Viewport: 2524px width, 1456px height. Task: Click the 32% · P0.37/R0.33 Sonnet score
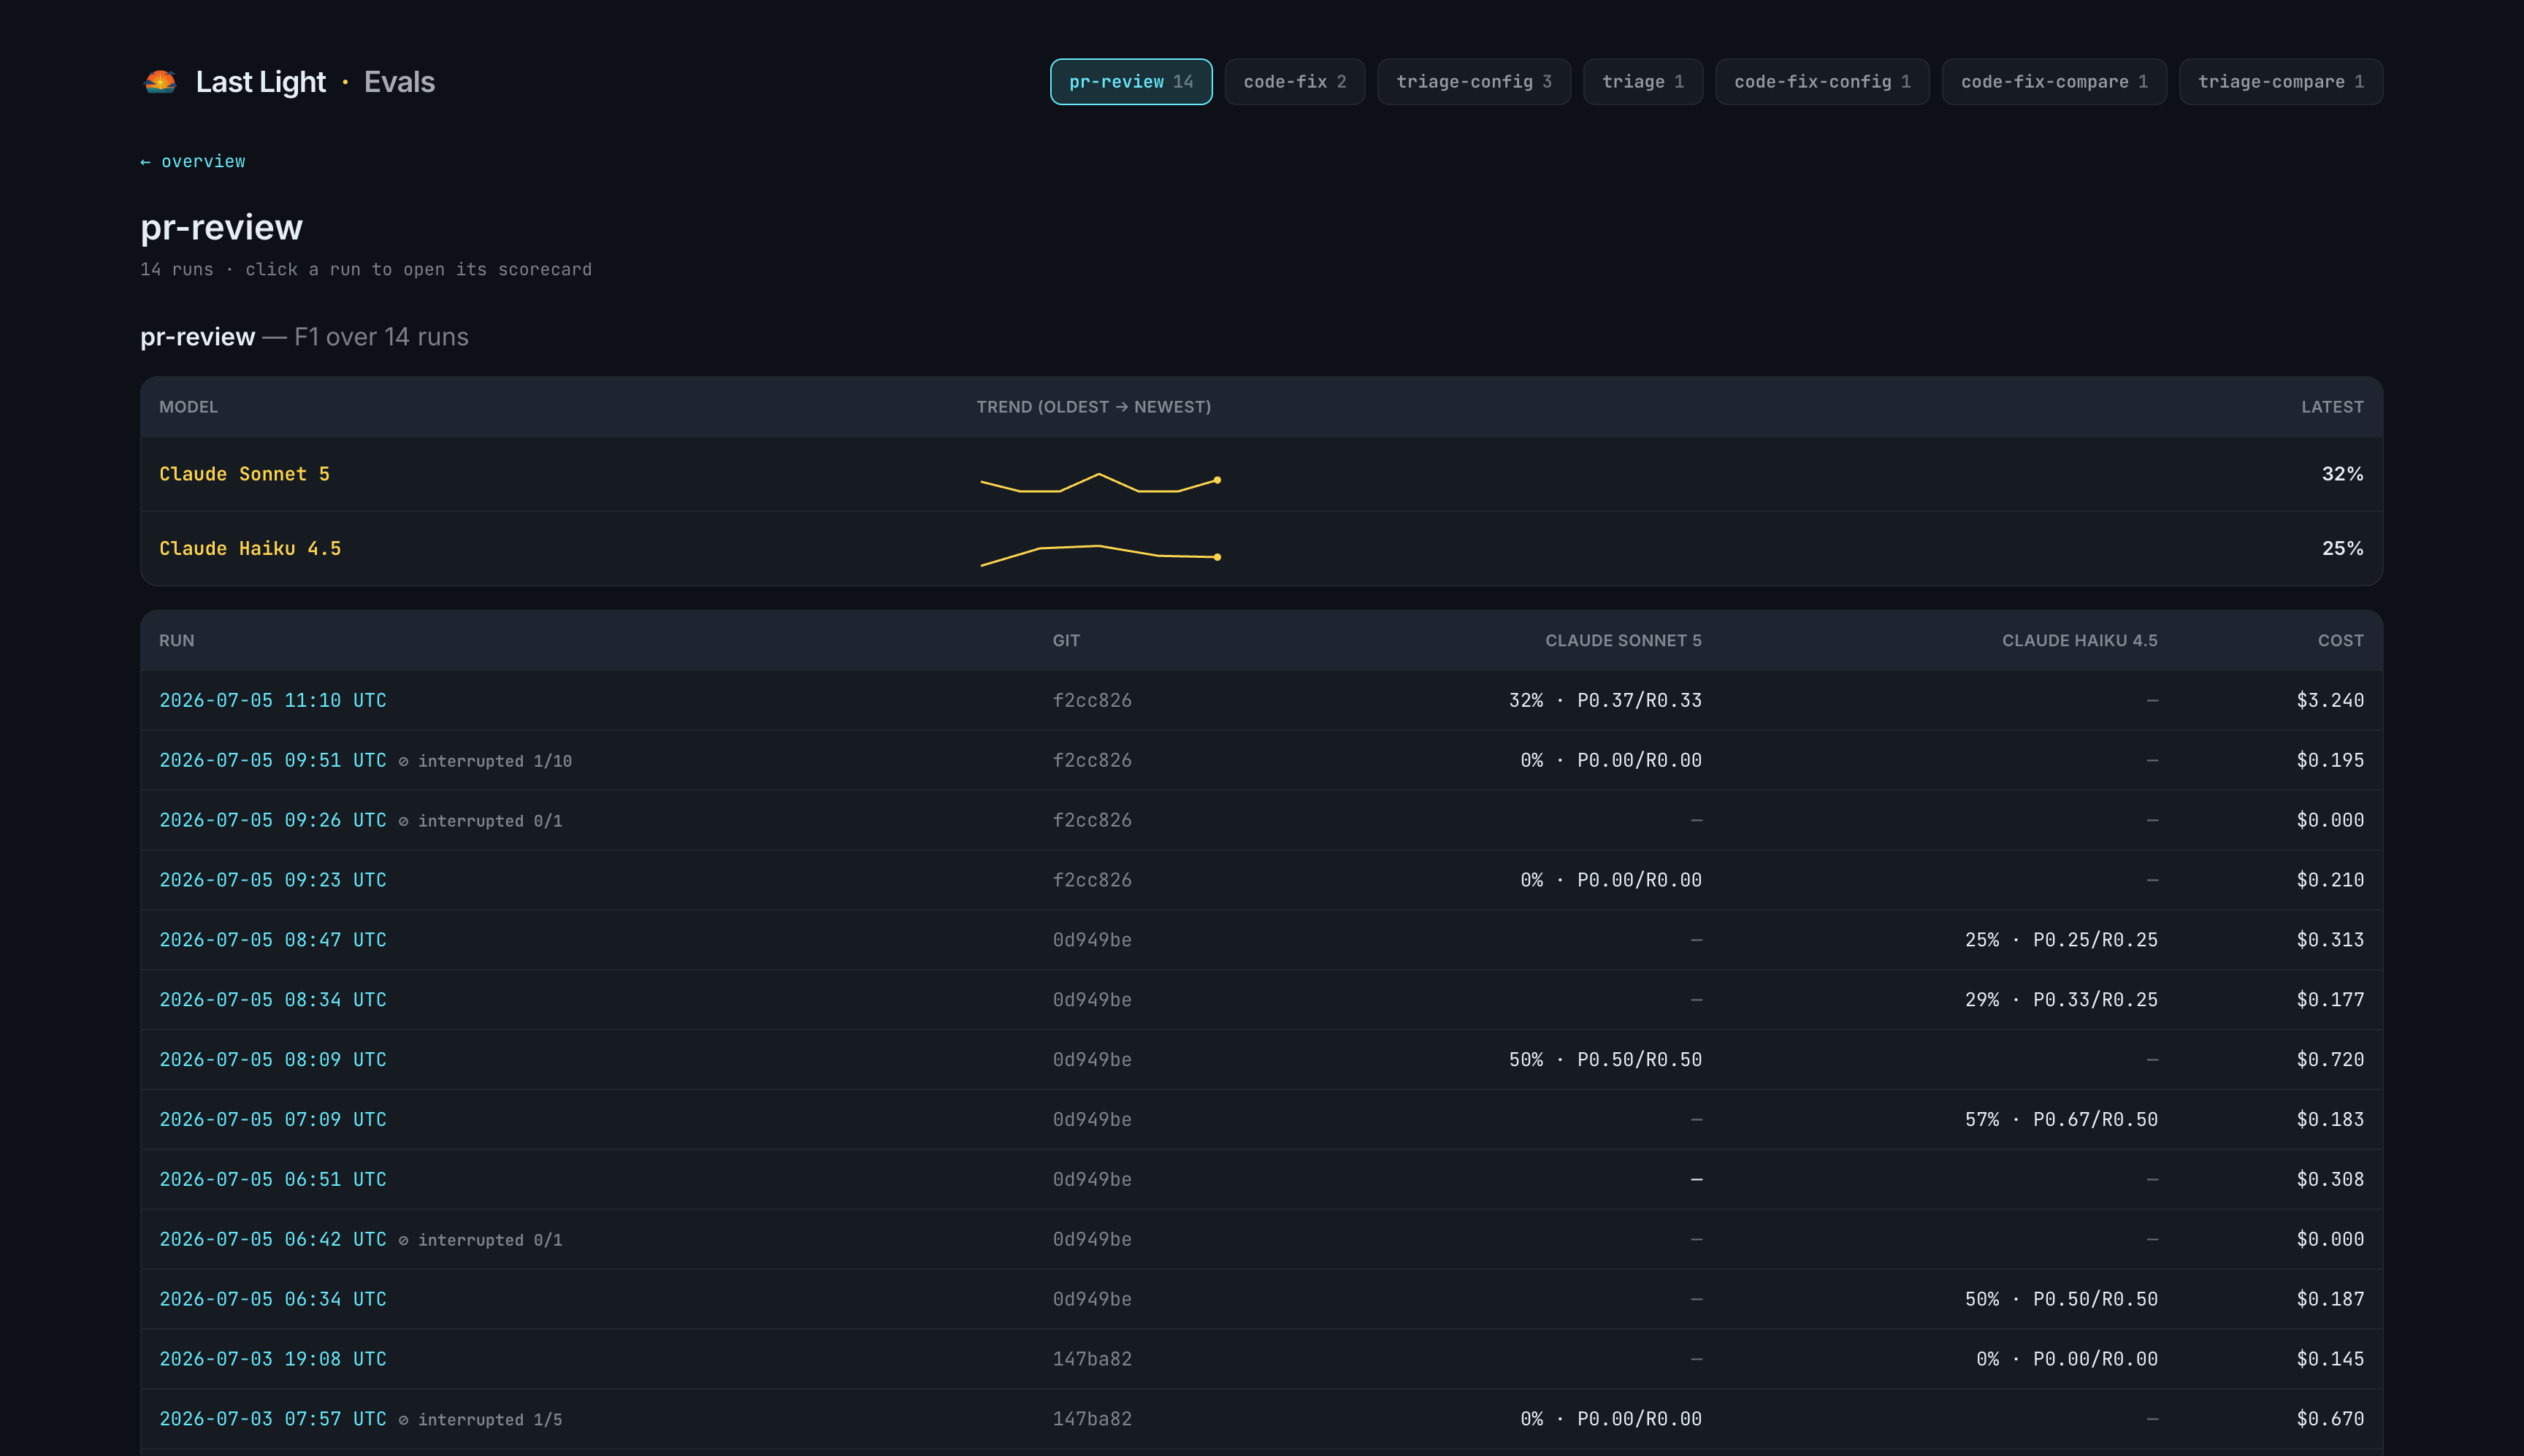coord(1605,701)
